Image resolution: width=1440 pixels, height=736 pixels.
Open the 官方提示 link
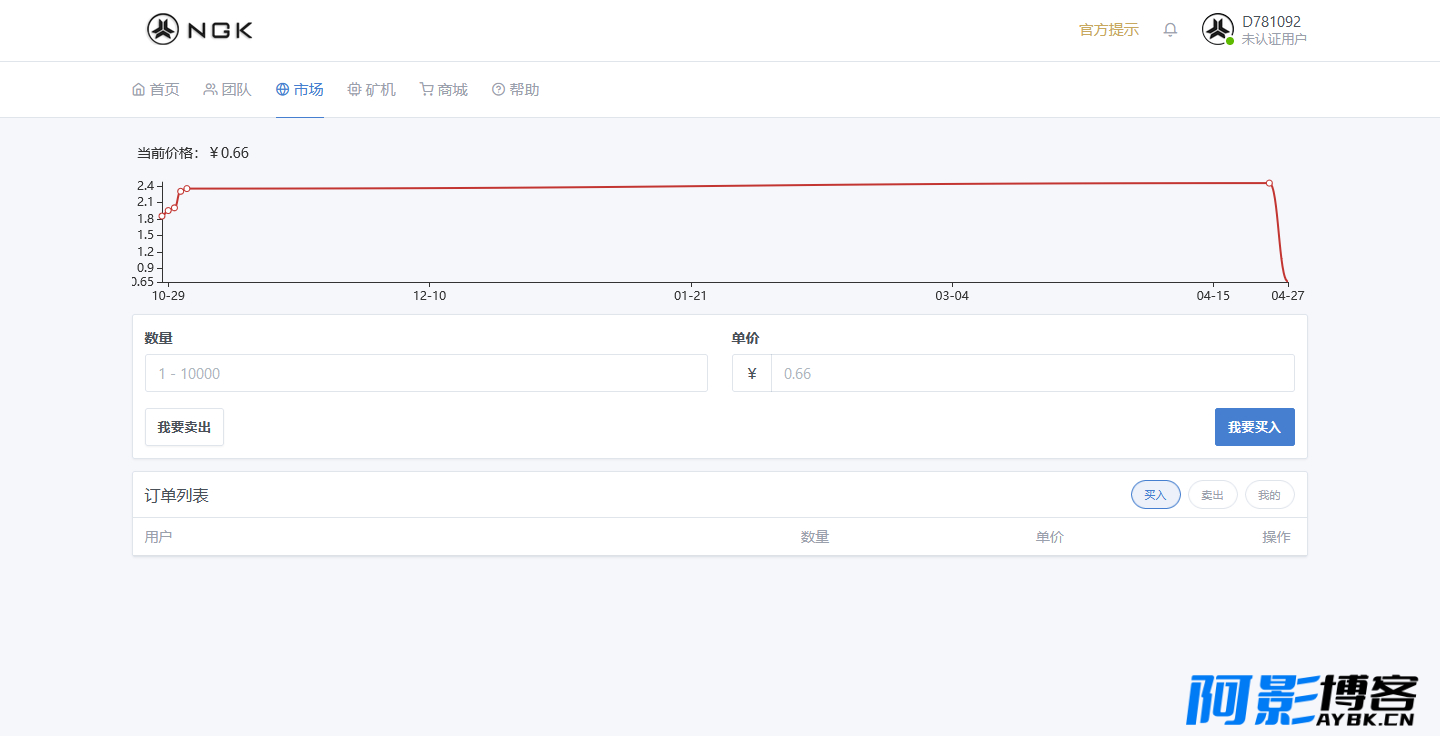(1109, 30)
